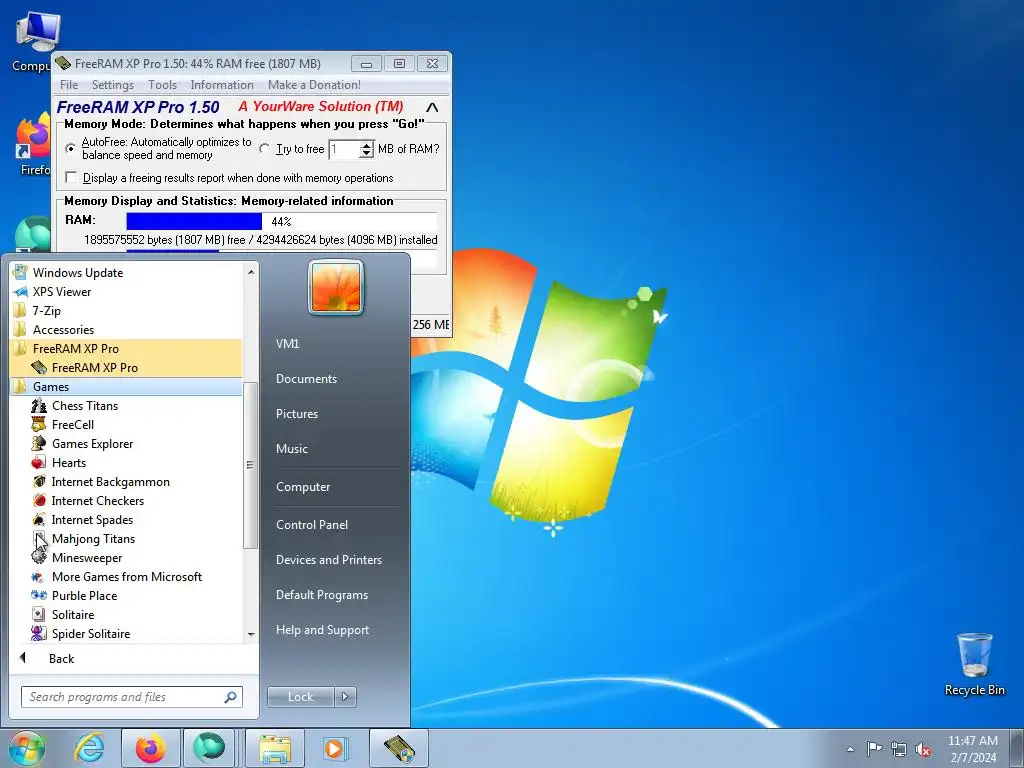Open Windows Explorer folder on taskbar

(275, 748)
